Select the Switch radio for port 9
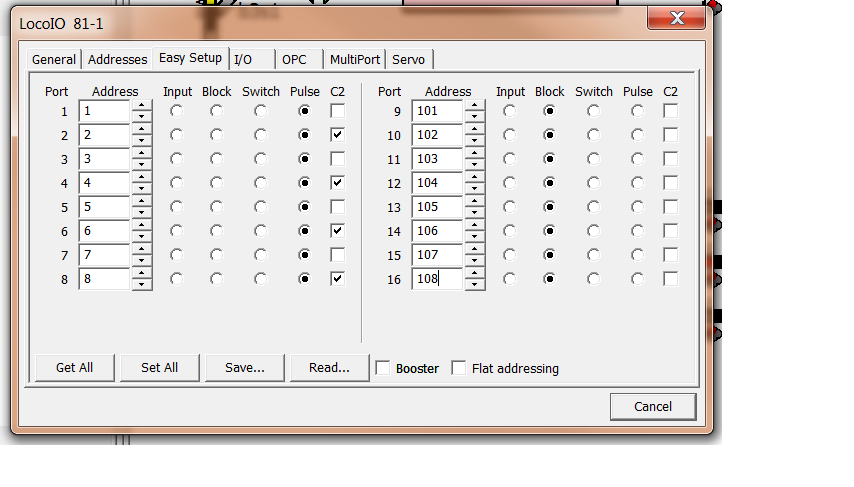 (594, 111)
